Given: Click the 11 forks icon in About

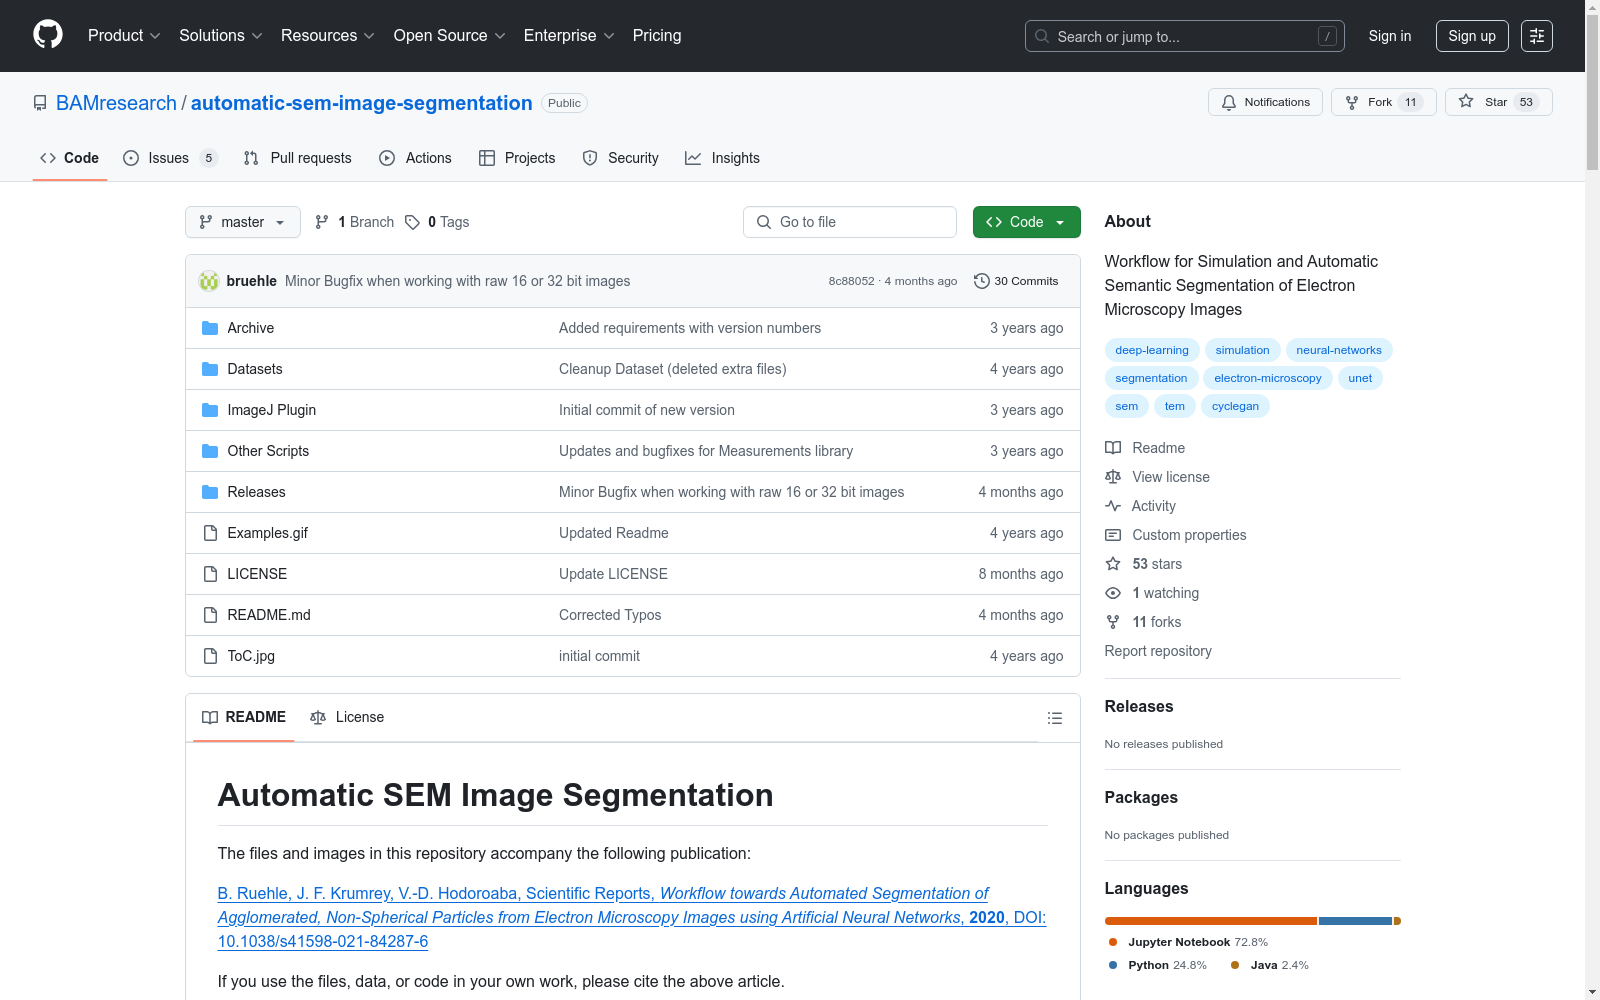Looking at the screenshot, I should pos(1113,622).
